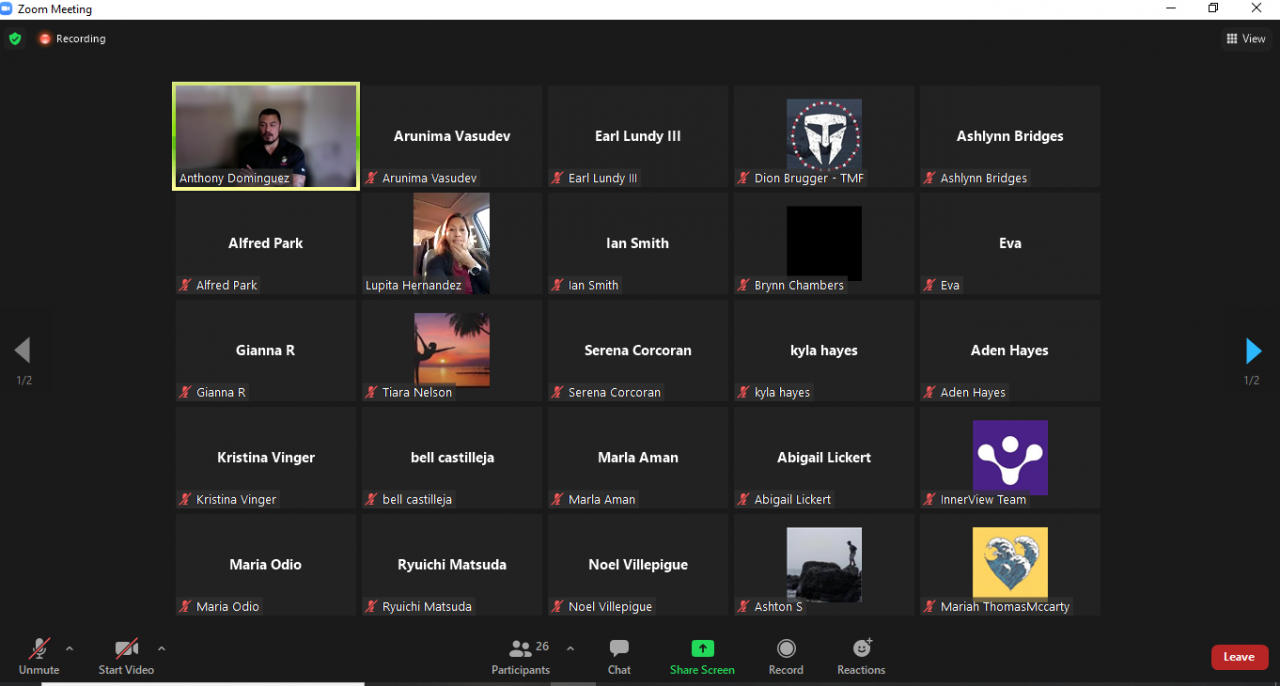Click the large Ashlynn Bridges name
Image resolution: width=1280 pixels, height=686 pixels.
1010,136
